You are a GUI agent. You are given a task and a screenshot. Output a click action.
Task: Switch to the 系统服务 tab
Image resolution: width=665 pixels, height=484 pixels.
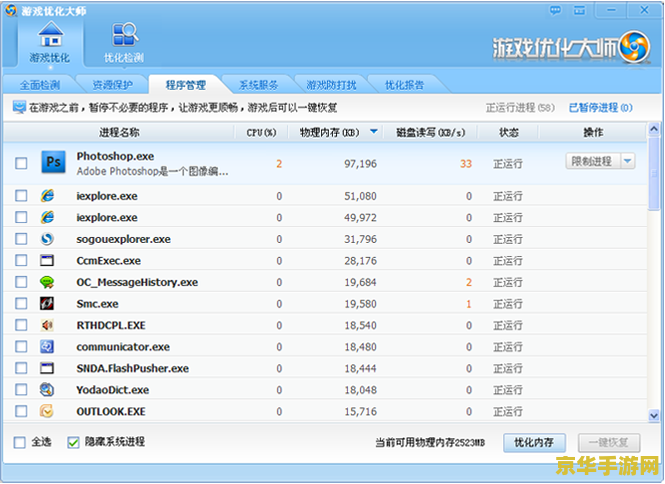click(258, 85)
